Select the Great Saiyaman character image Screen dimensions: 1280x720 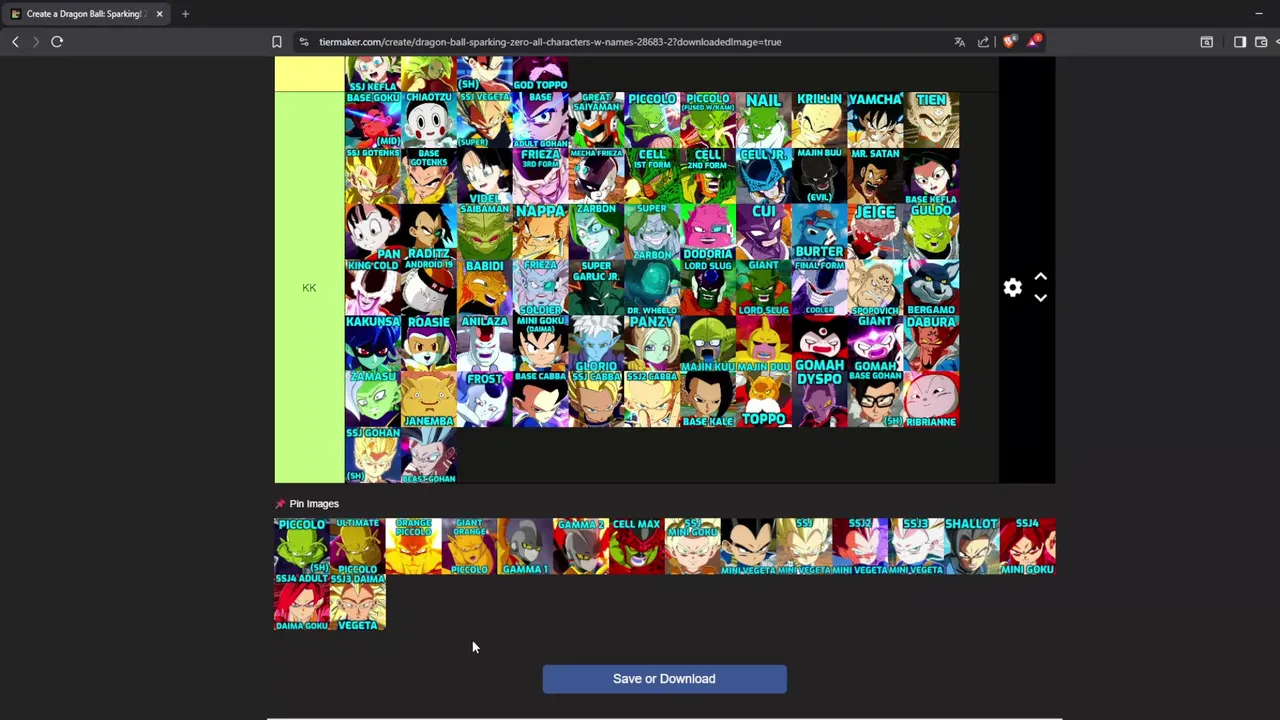coord(596,120)
